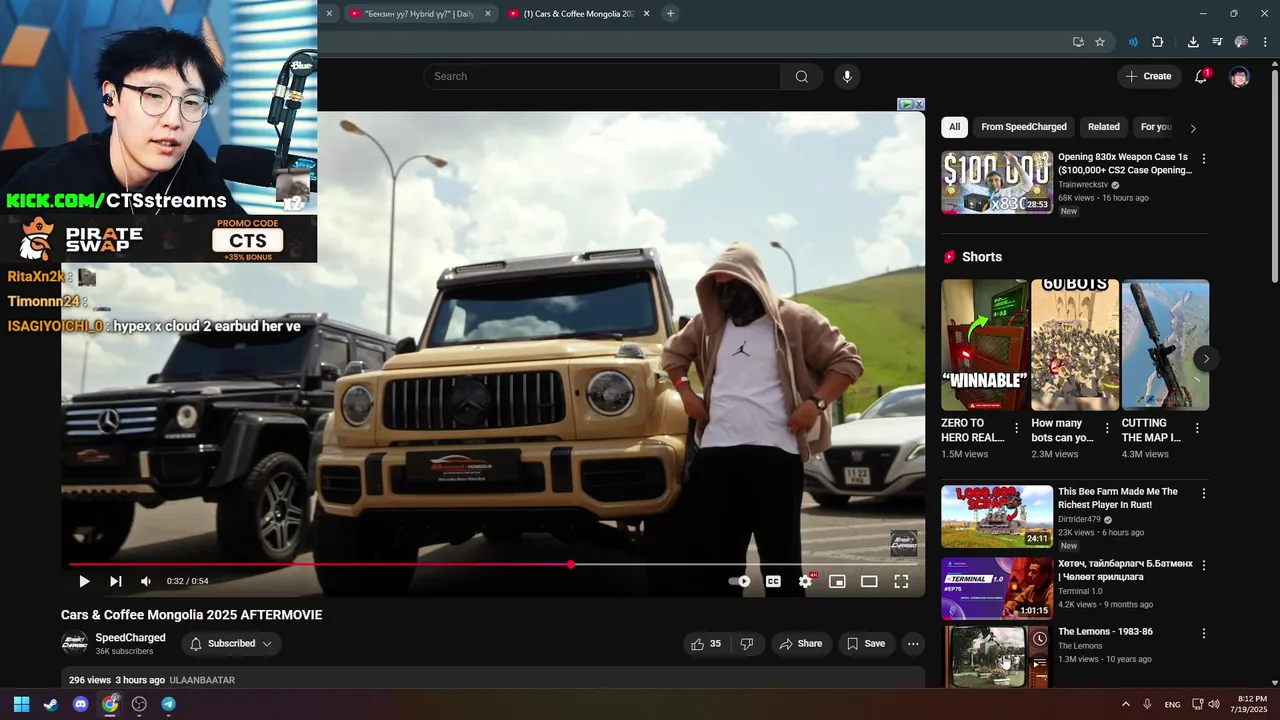Toggle the autoplay switch in the player
The height and width of the screenshot is (720, 1280).
(x=739, y=581)
